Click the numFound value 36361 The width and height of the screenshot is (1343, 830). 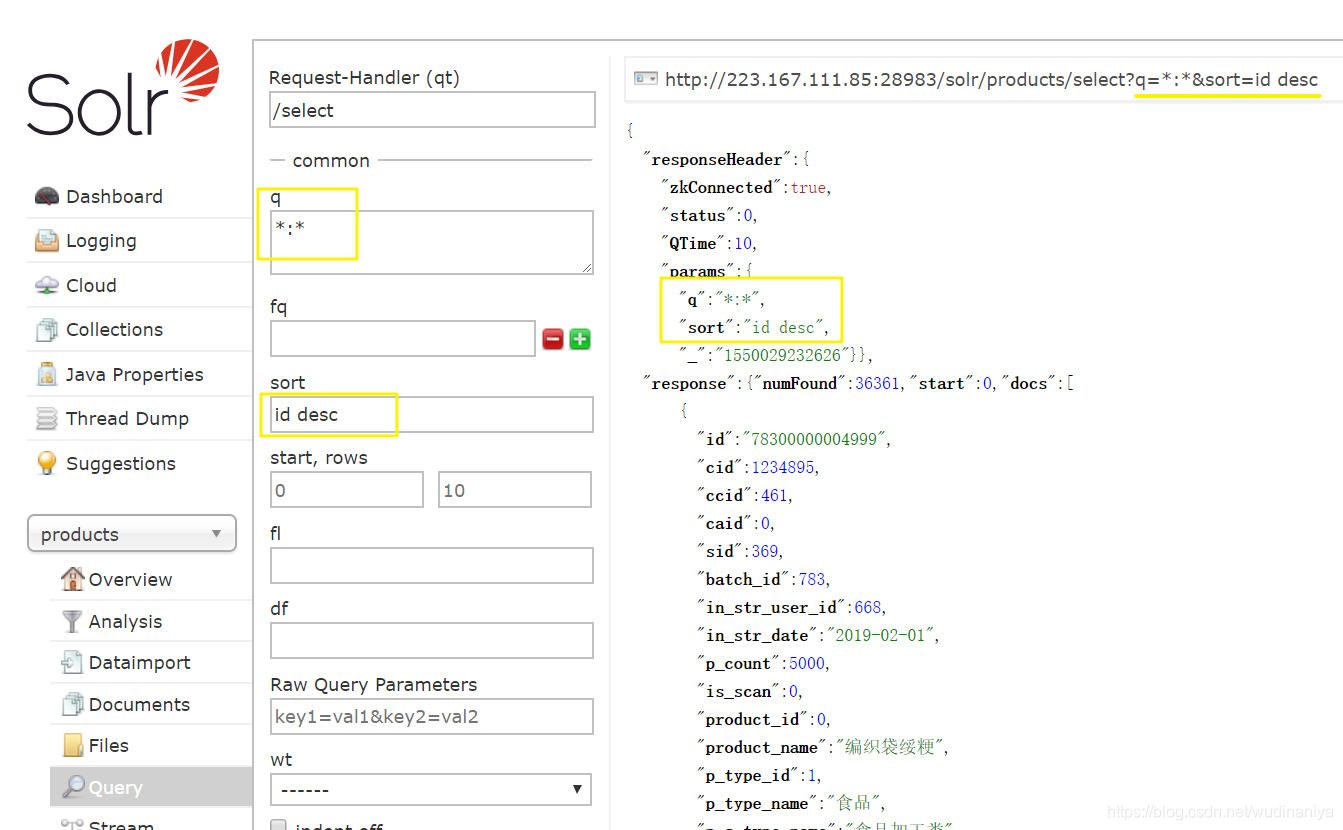(877, 383)
